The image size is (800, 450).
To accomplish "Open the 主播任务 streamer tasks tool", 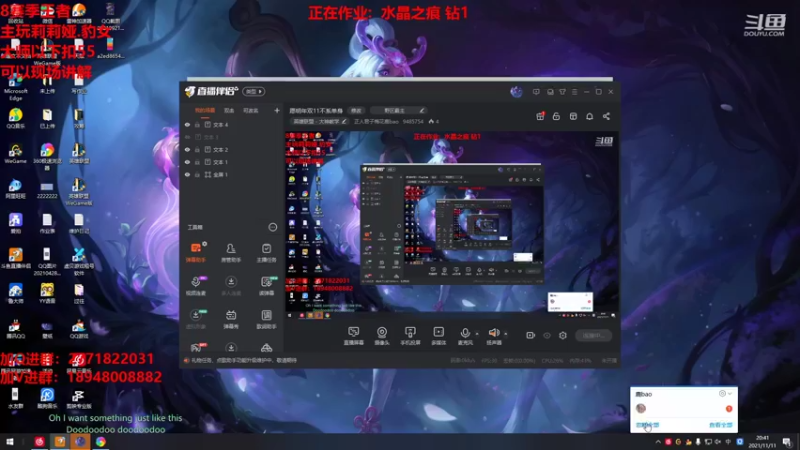I will [266, 252].
